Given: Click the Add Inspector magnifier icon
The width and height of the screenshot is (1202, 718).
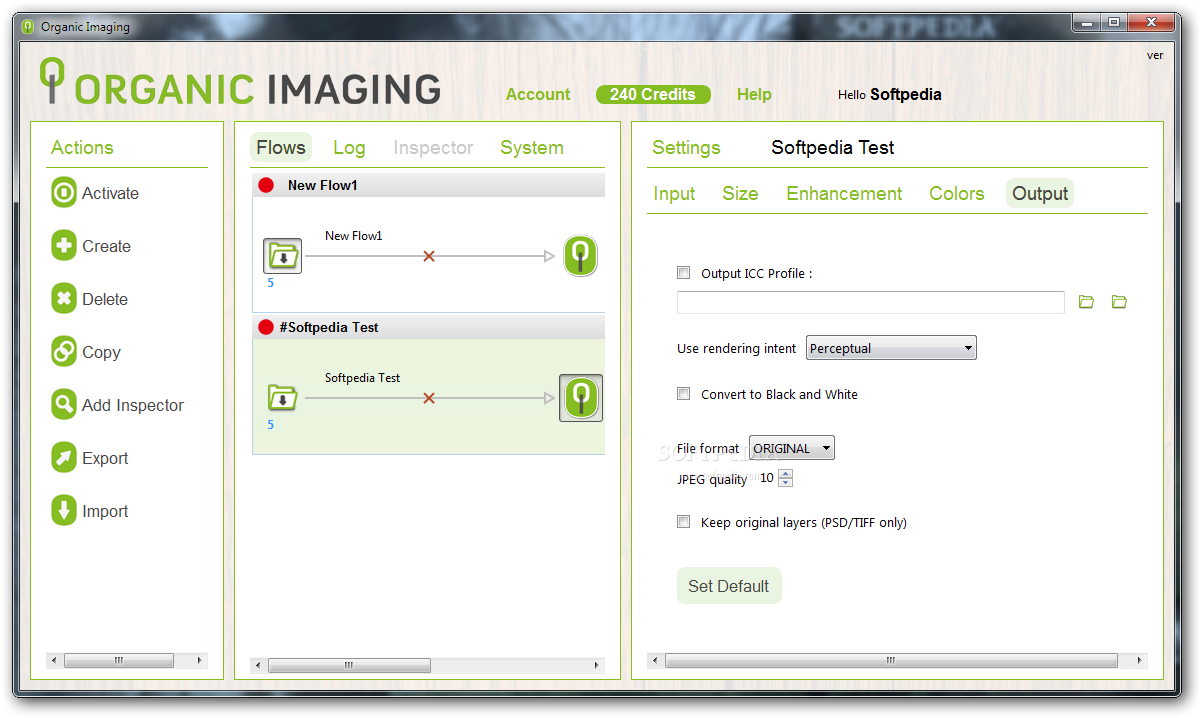Looking at the screenshot, I should 64,405.
